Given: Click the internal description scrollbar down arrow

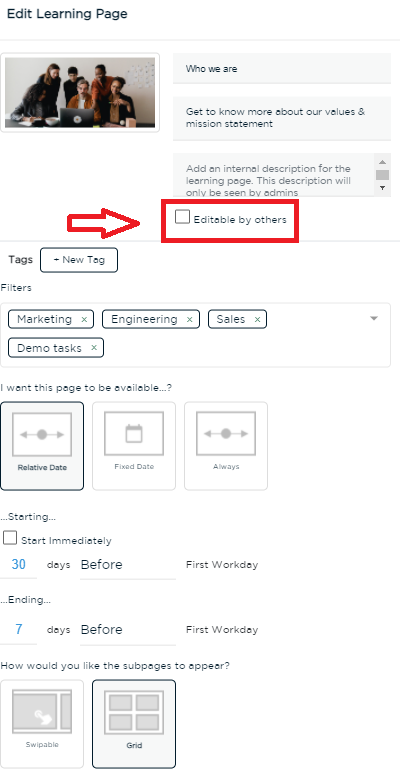Looking at the screenshot, I should pyautogui.click(x=382, y=188).
